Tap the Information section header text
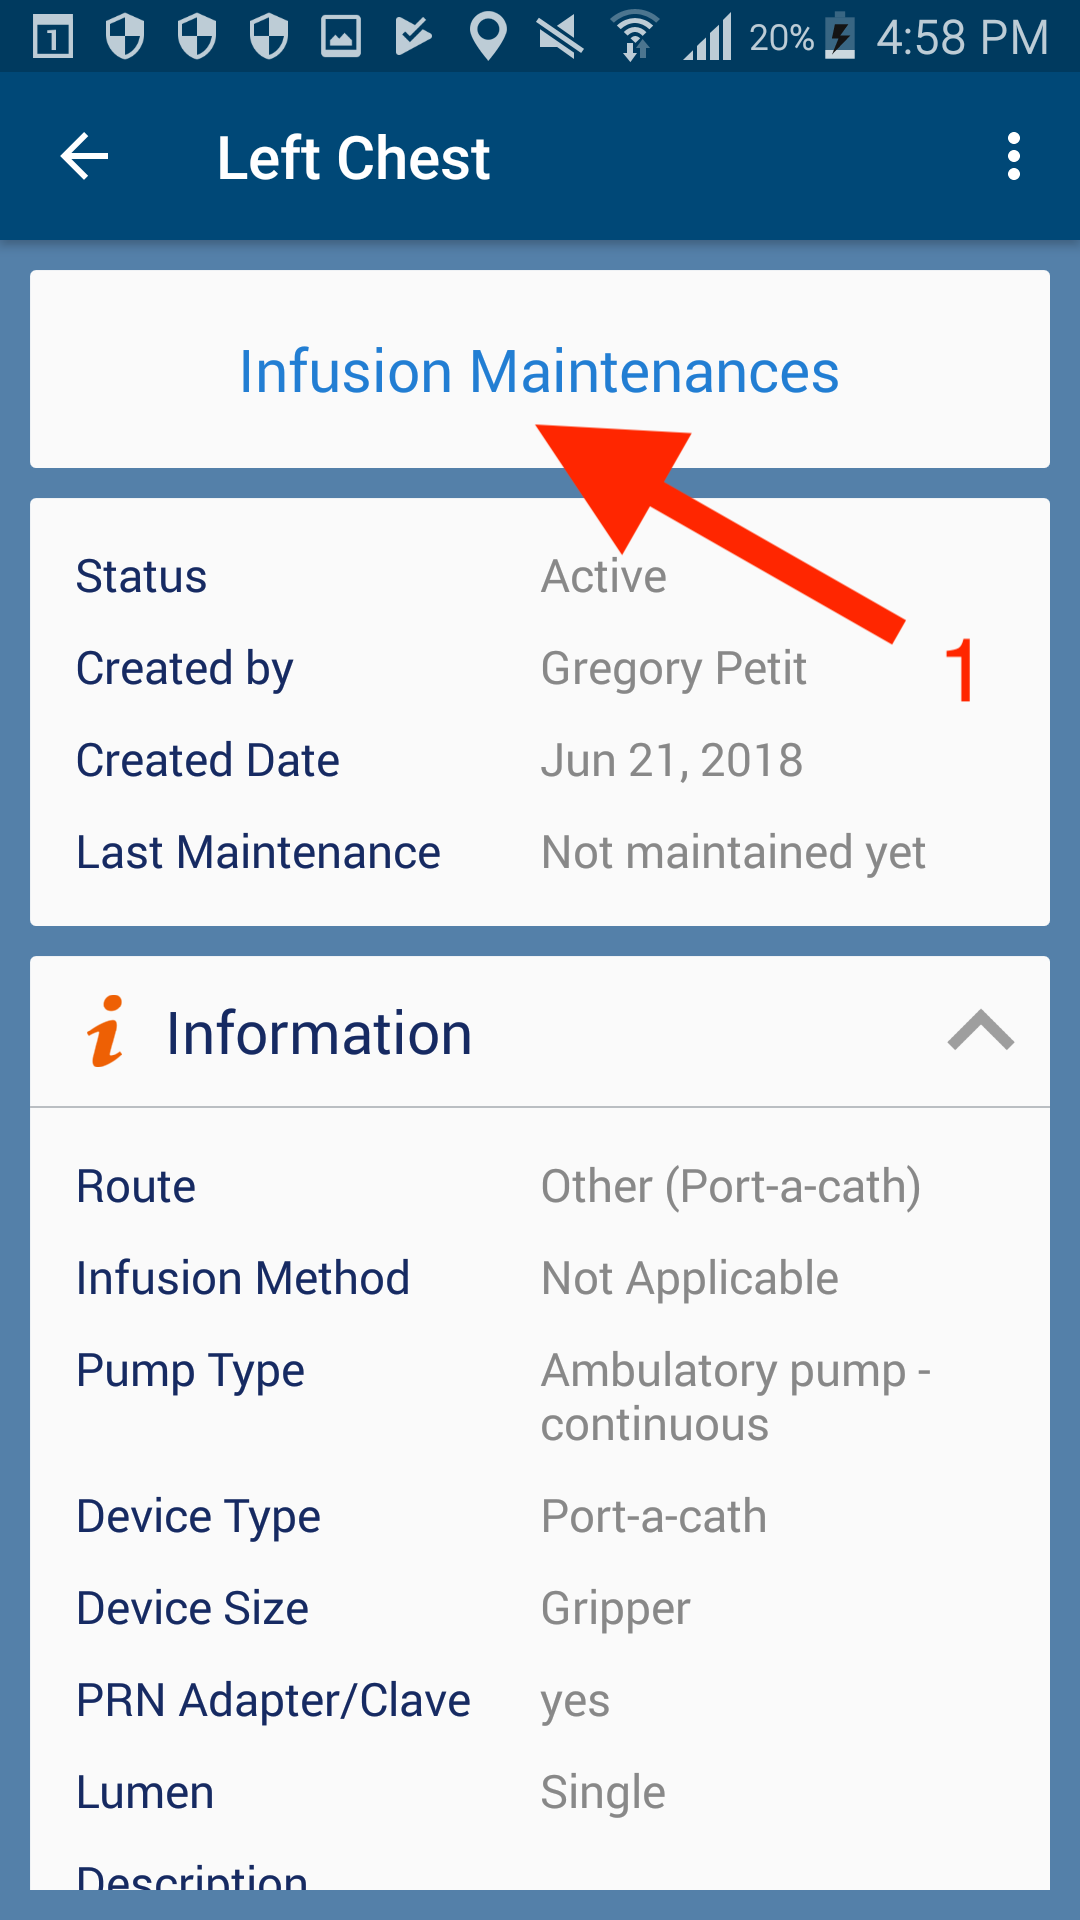1080x1920 pixels. (x=319, y=1033)
